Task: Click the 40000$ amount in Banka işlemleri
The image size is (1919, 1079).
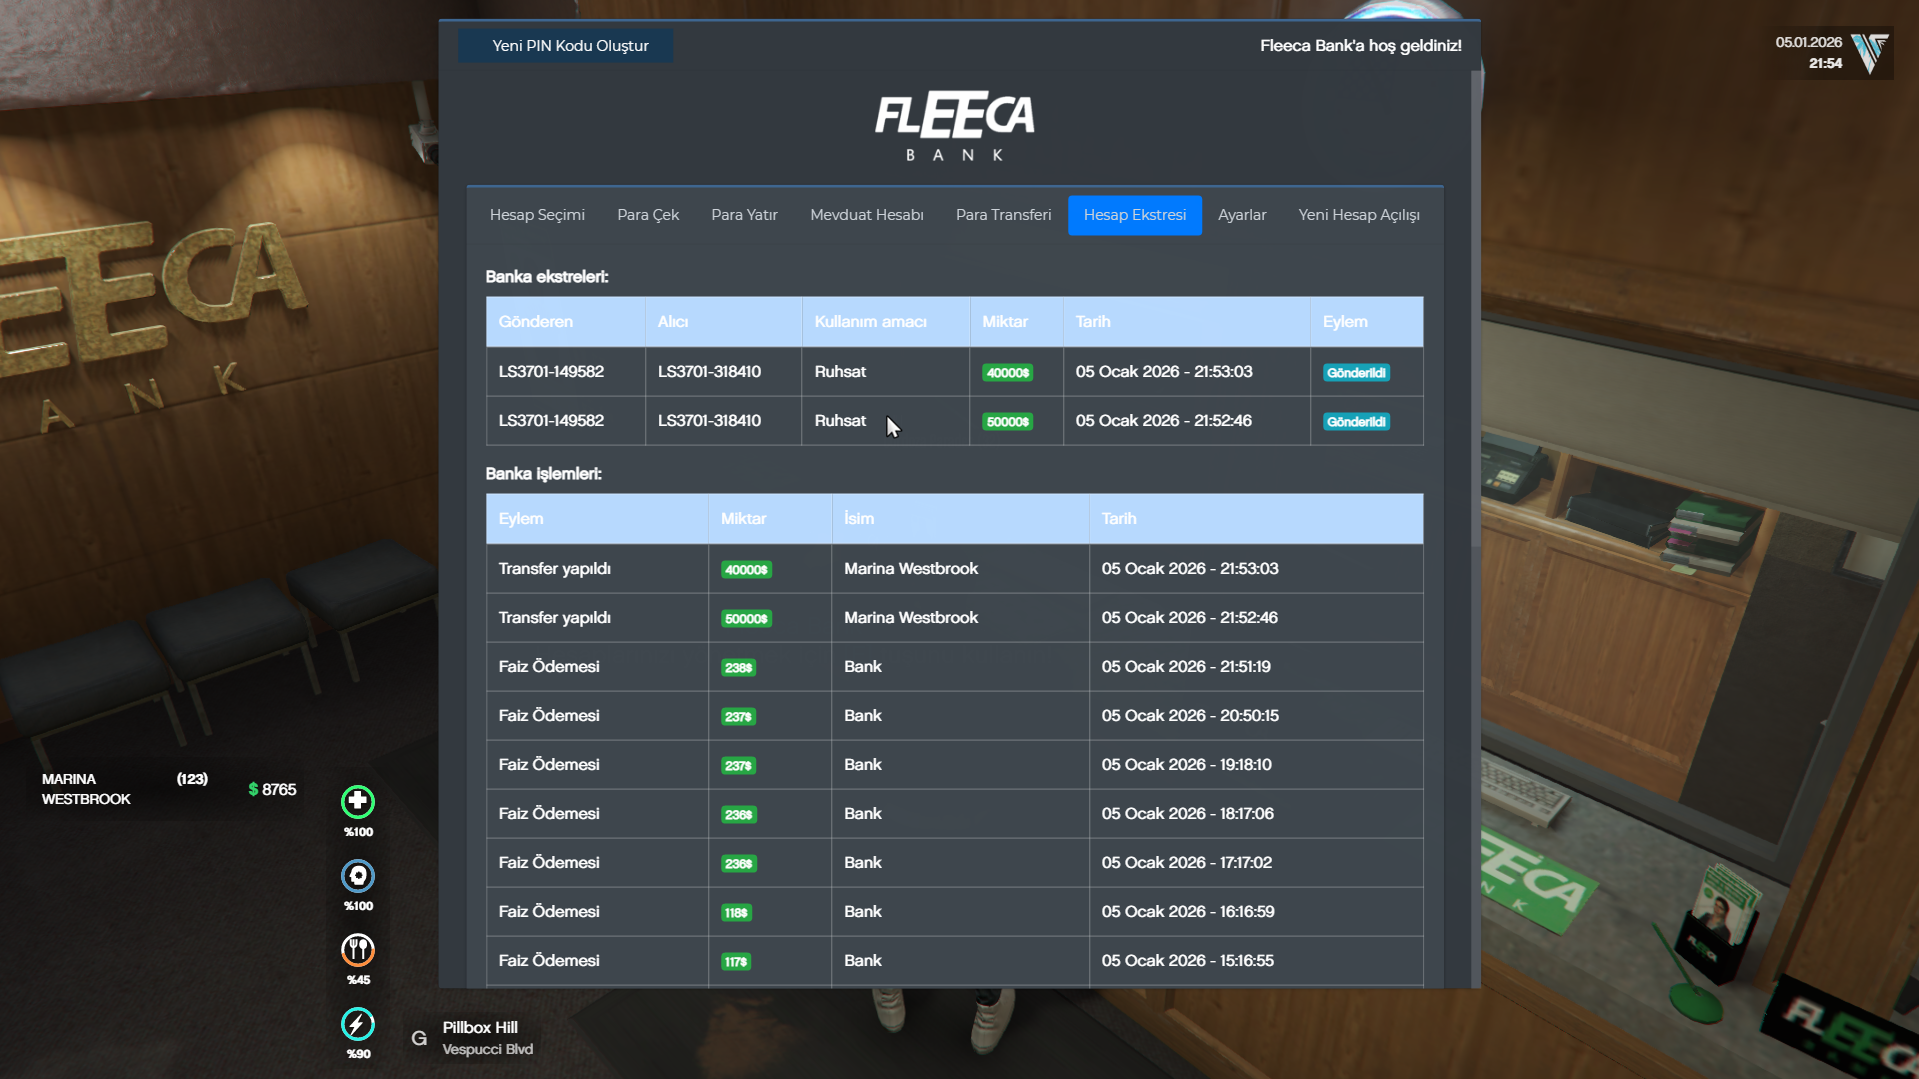Action: click(746, 569)
